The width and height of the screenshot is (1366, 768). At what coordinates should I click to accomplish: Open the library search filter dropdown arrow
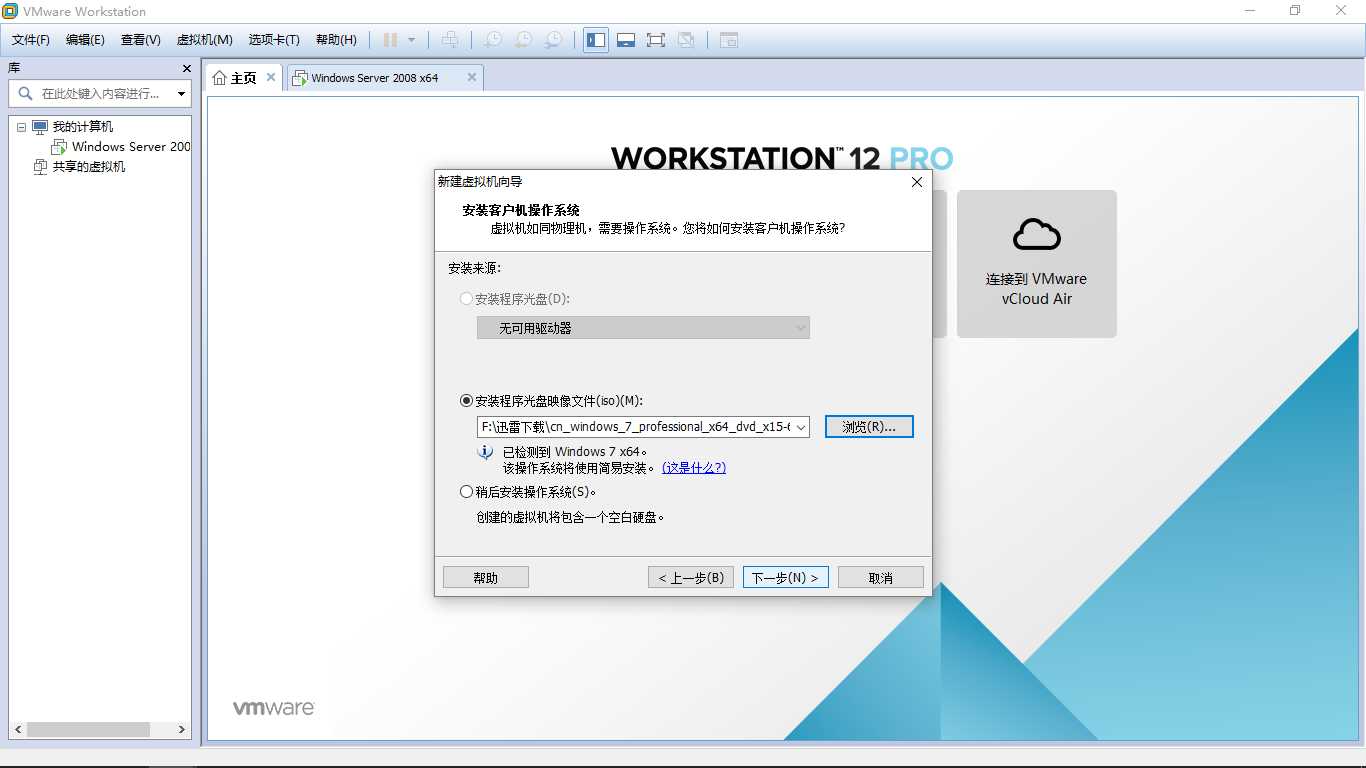[182, 94]
